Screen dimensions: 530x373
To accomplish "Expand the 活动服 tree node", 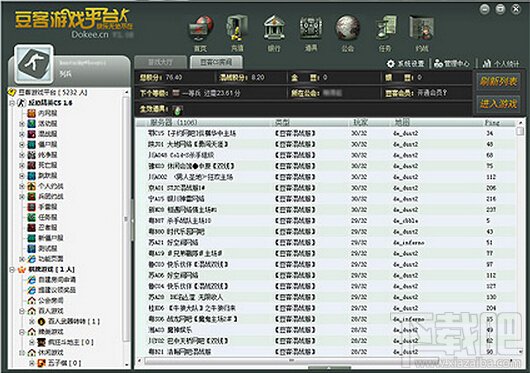I will click(x=22, y=124).
